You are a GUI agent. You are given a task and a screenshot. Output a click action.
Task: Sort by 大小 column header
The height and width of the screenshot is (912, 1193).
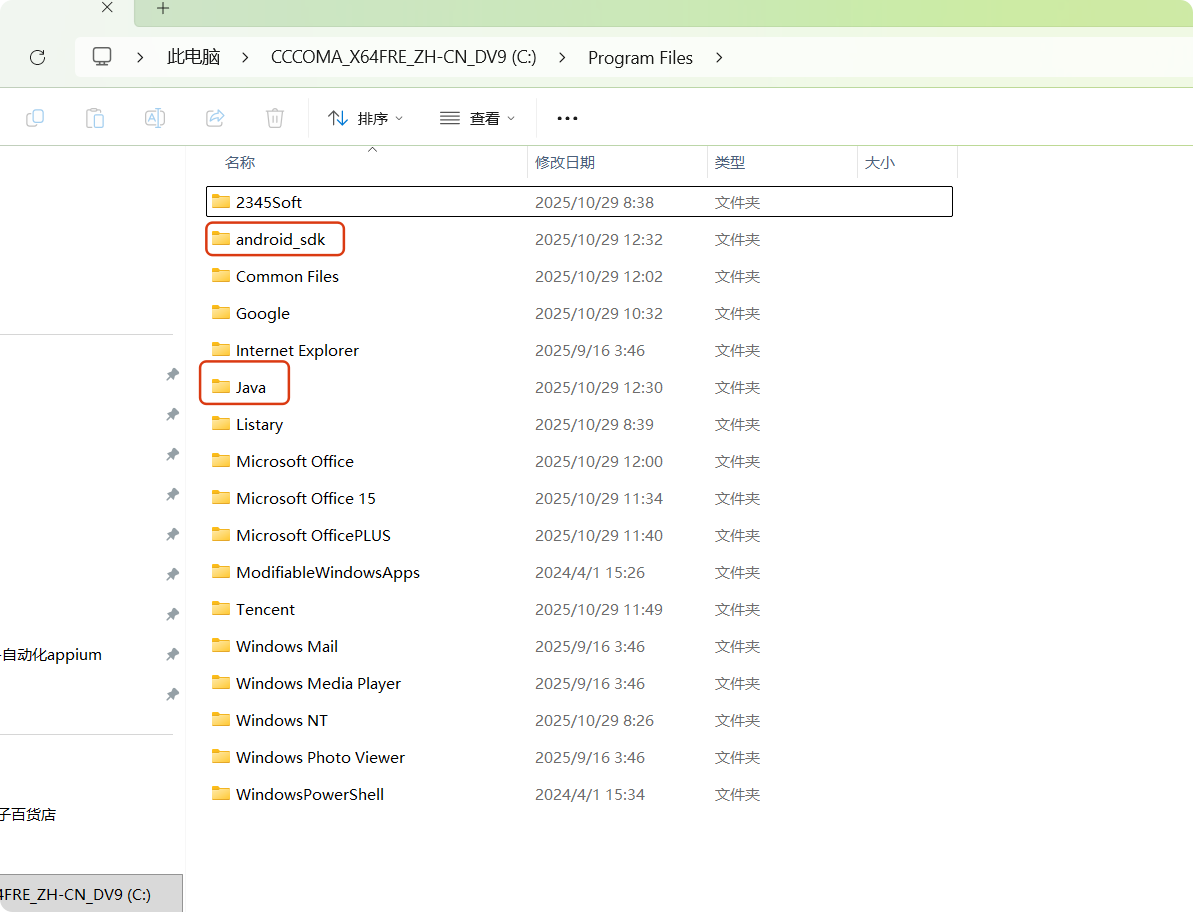pos(880,163)
